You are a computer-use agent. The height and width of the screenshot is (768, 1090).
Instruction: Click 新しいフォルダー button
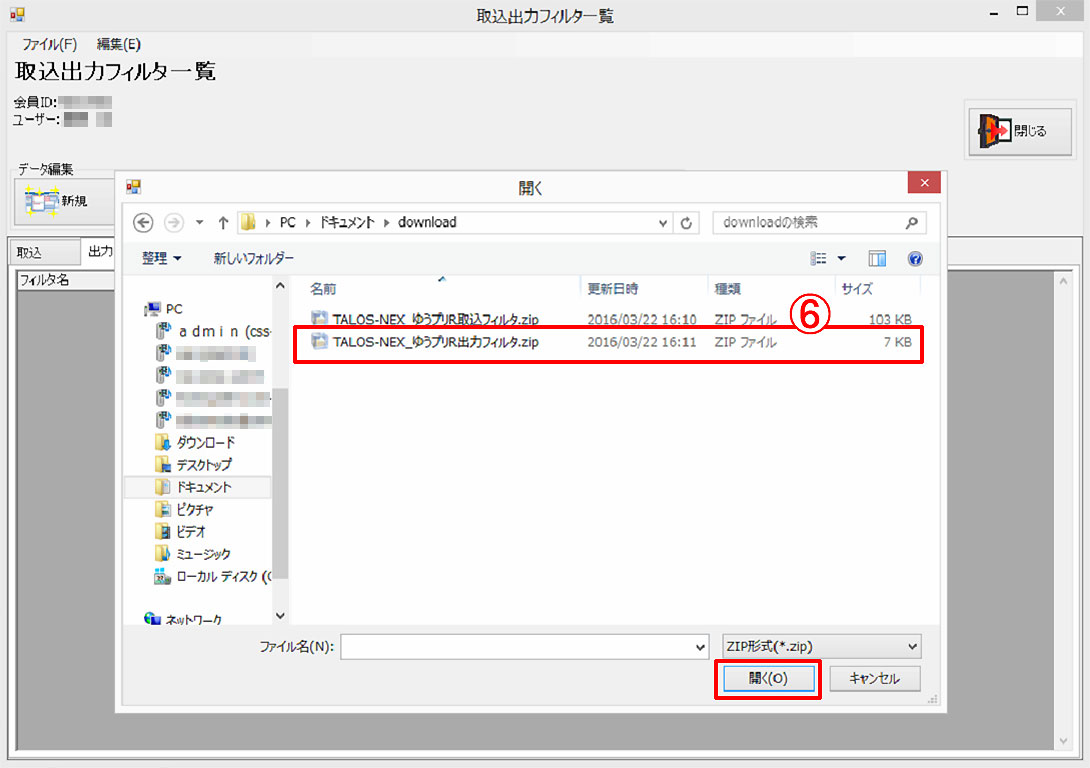coord(253,259)
